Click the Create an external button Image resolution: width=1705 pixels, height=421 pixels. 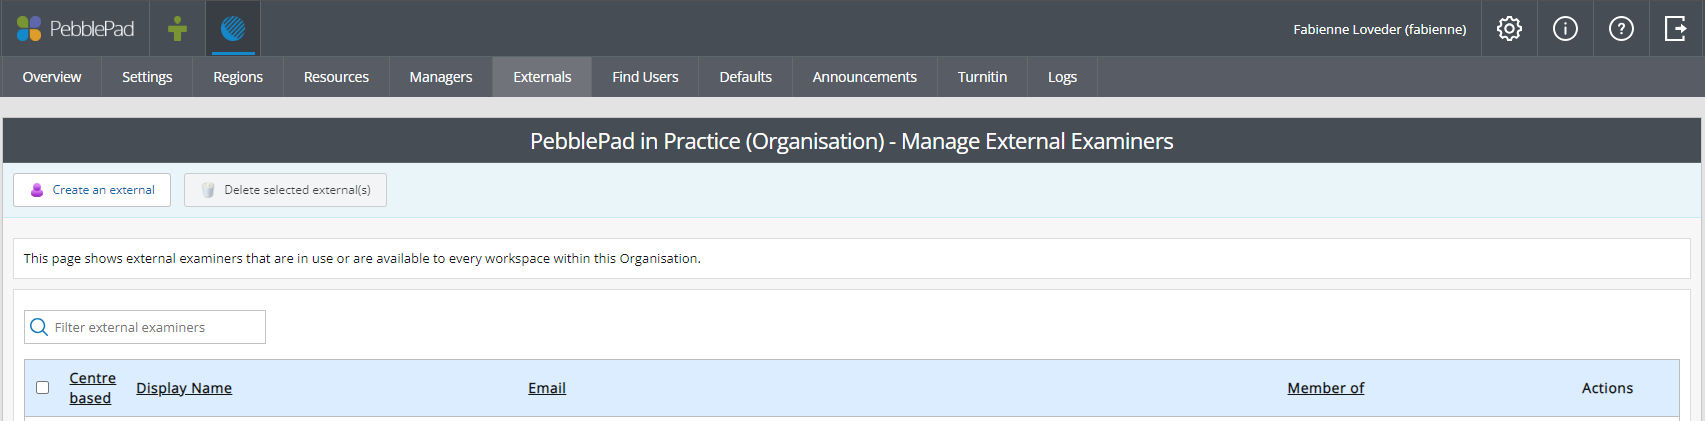point(92,190)
